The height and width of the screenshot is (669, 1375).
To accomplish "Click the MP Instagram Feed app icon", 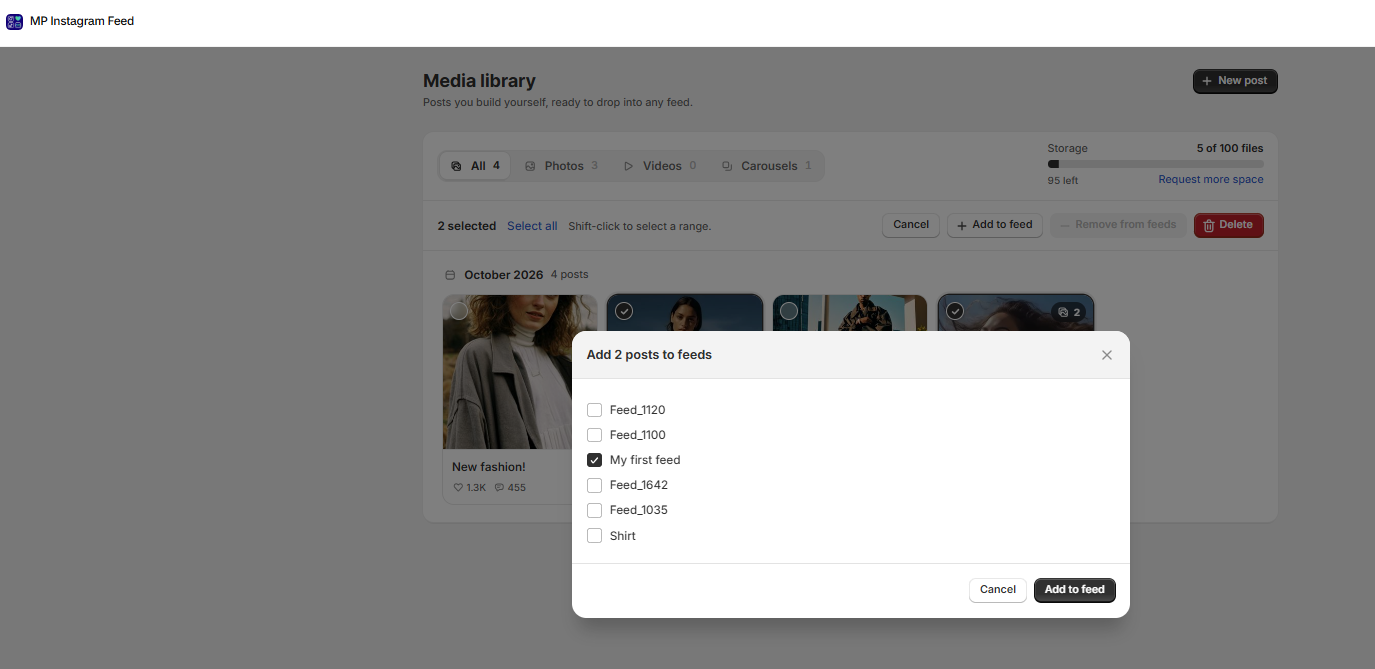I will coord(14,21).
